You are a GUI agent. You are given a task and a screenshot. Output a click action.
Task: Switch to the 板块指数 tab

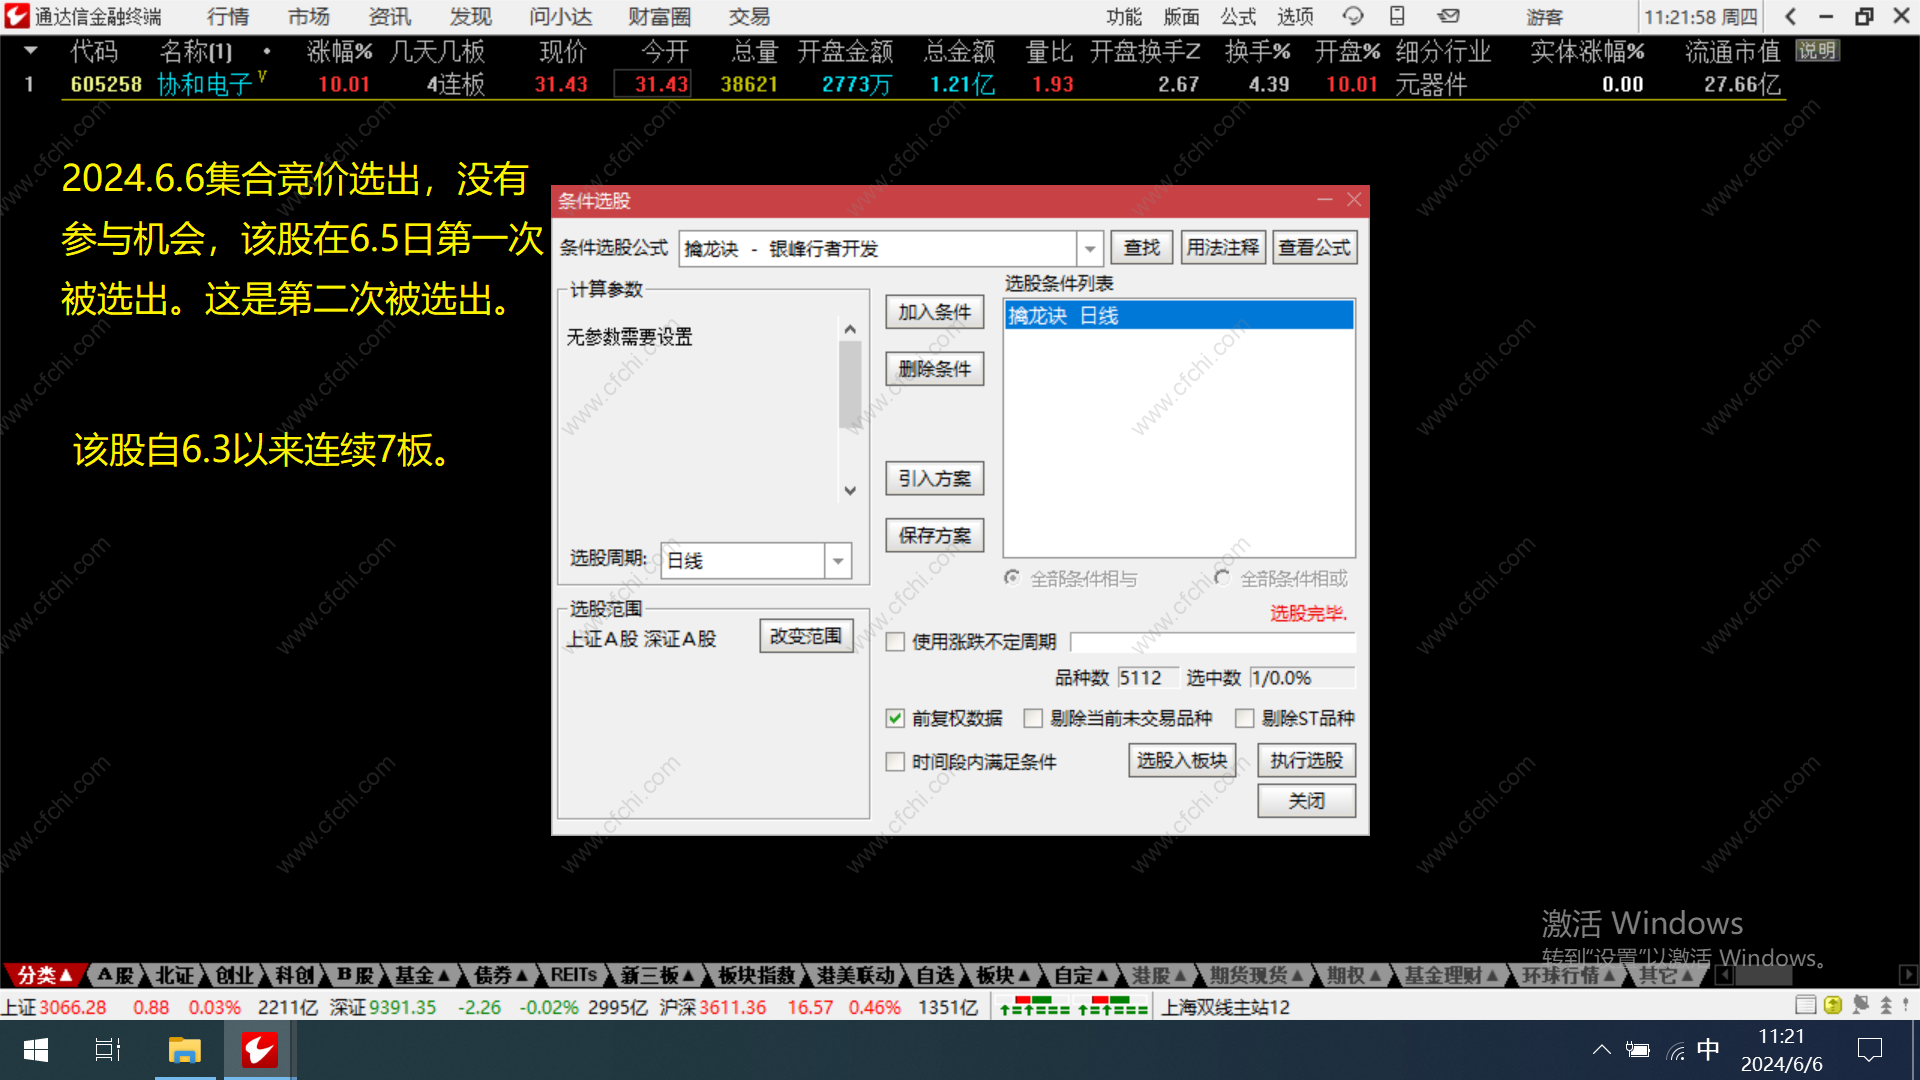coord(756,975)
